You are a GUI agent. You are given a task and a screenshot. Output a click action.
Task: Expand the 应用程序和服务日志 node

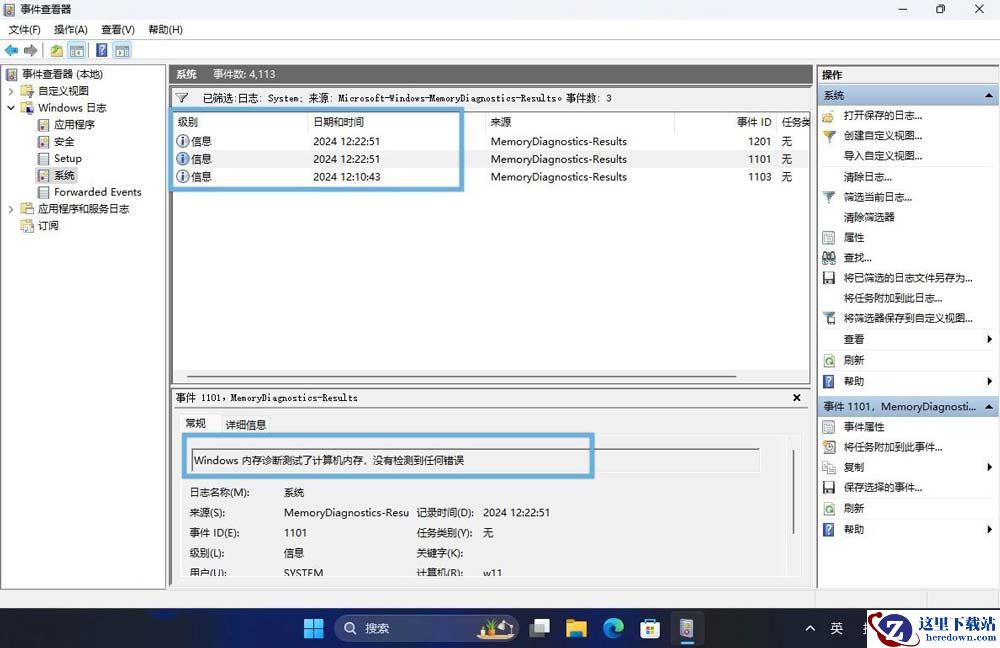point(11,209)
